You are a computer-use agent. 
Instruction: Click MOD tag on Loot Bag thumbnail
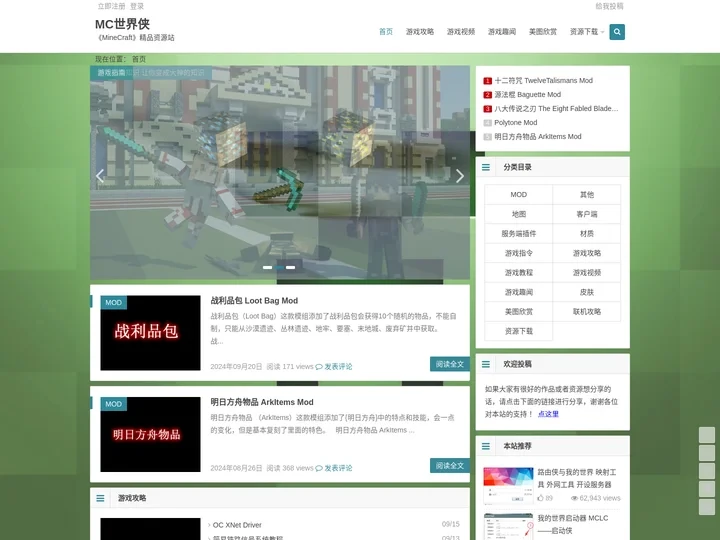tap(113, 303)
